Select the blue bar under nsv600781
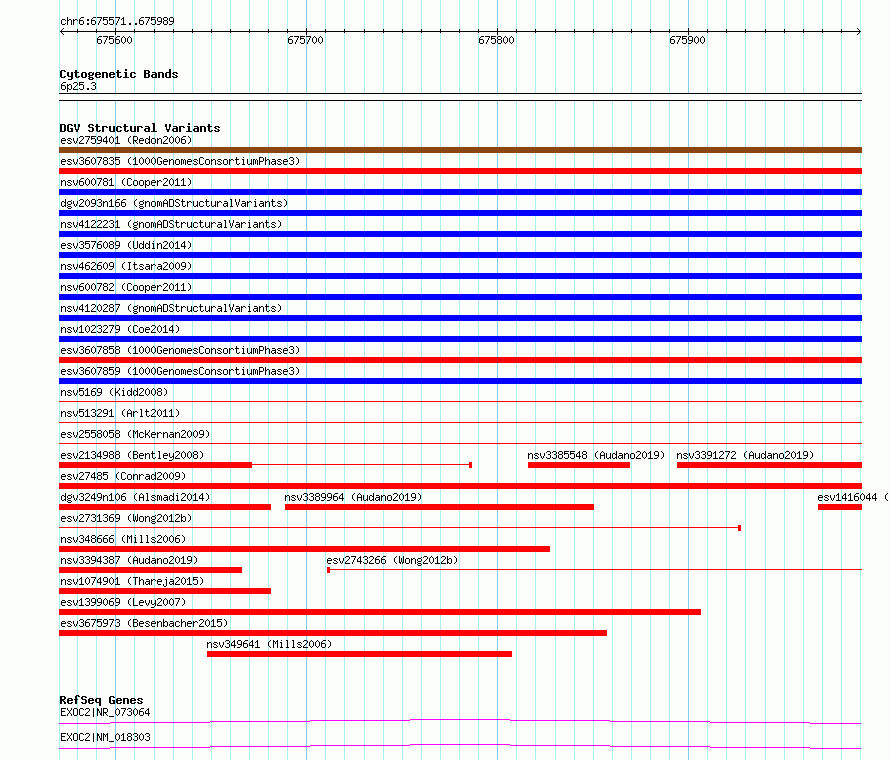Image resolution: width=890 pixels, height=760 pixels. [460, 192]
